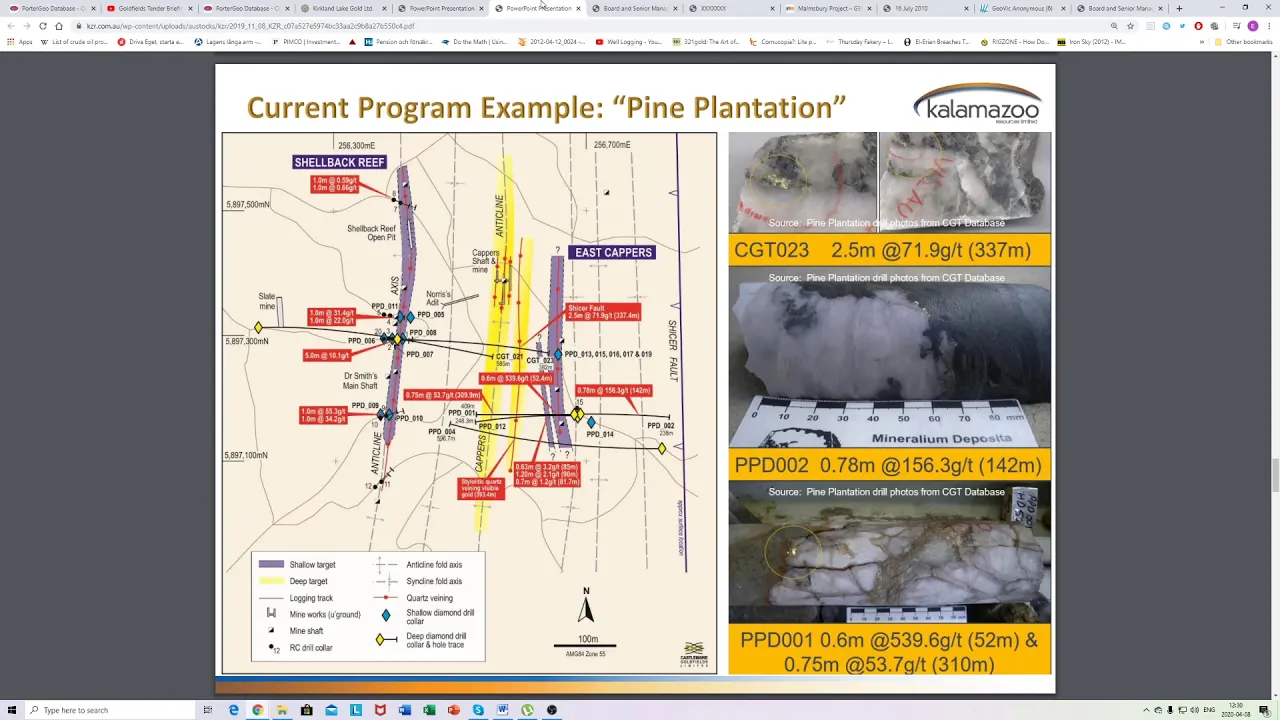Viewport: 1280px width, 720px height.
Task: Close the 16 July 2010 tab
Action: (x=966, y=8)
